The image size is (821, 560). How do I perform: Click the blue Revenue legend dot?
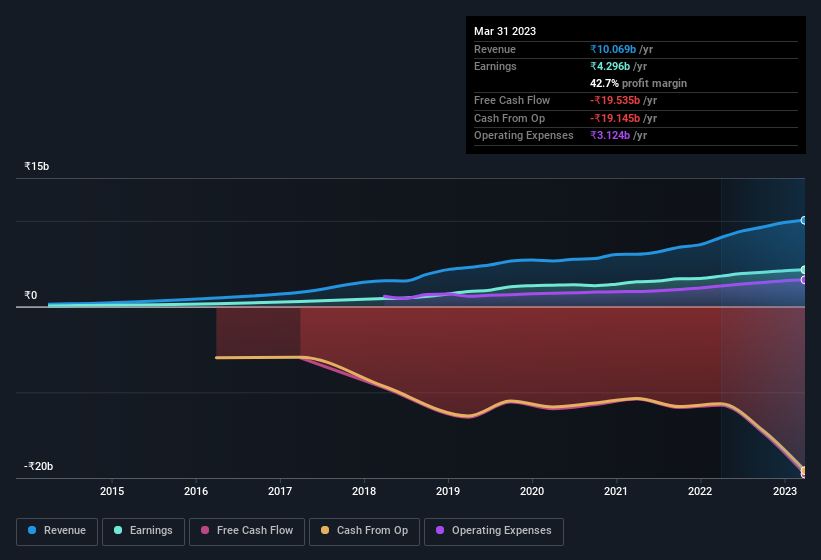point(33,531)
